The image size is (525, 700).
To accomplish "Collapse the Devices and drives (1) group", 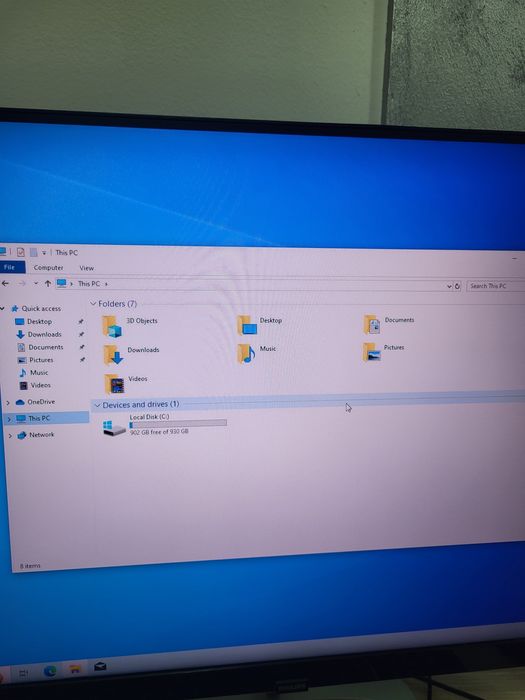I will click(98, 405).
